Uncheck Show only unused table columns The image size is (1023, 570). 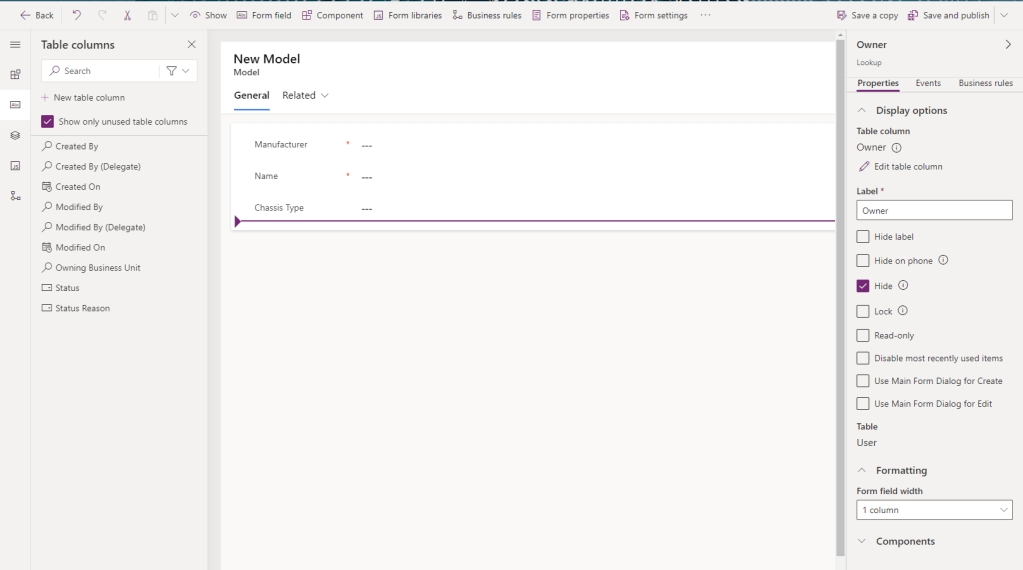[48, 122]
